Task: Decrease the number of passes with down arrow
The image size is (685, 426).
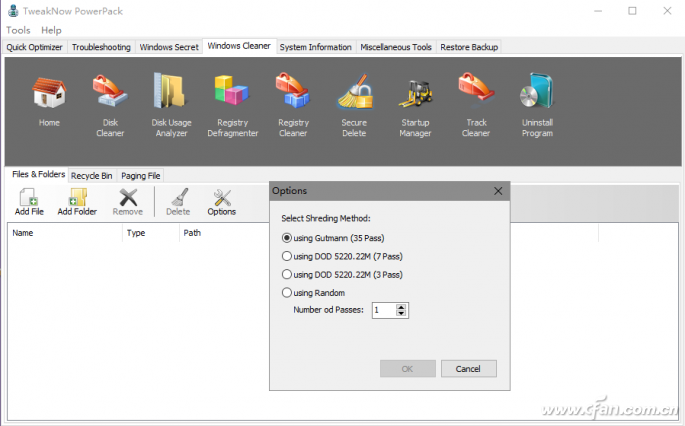Action: click(x=401, y=313)
